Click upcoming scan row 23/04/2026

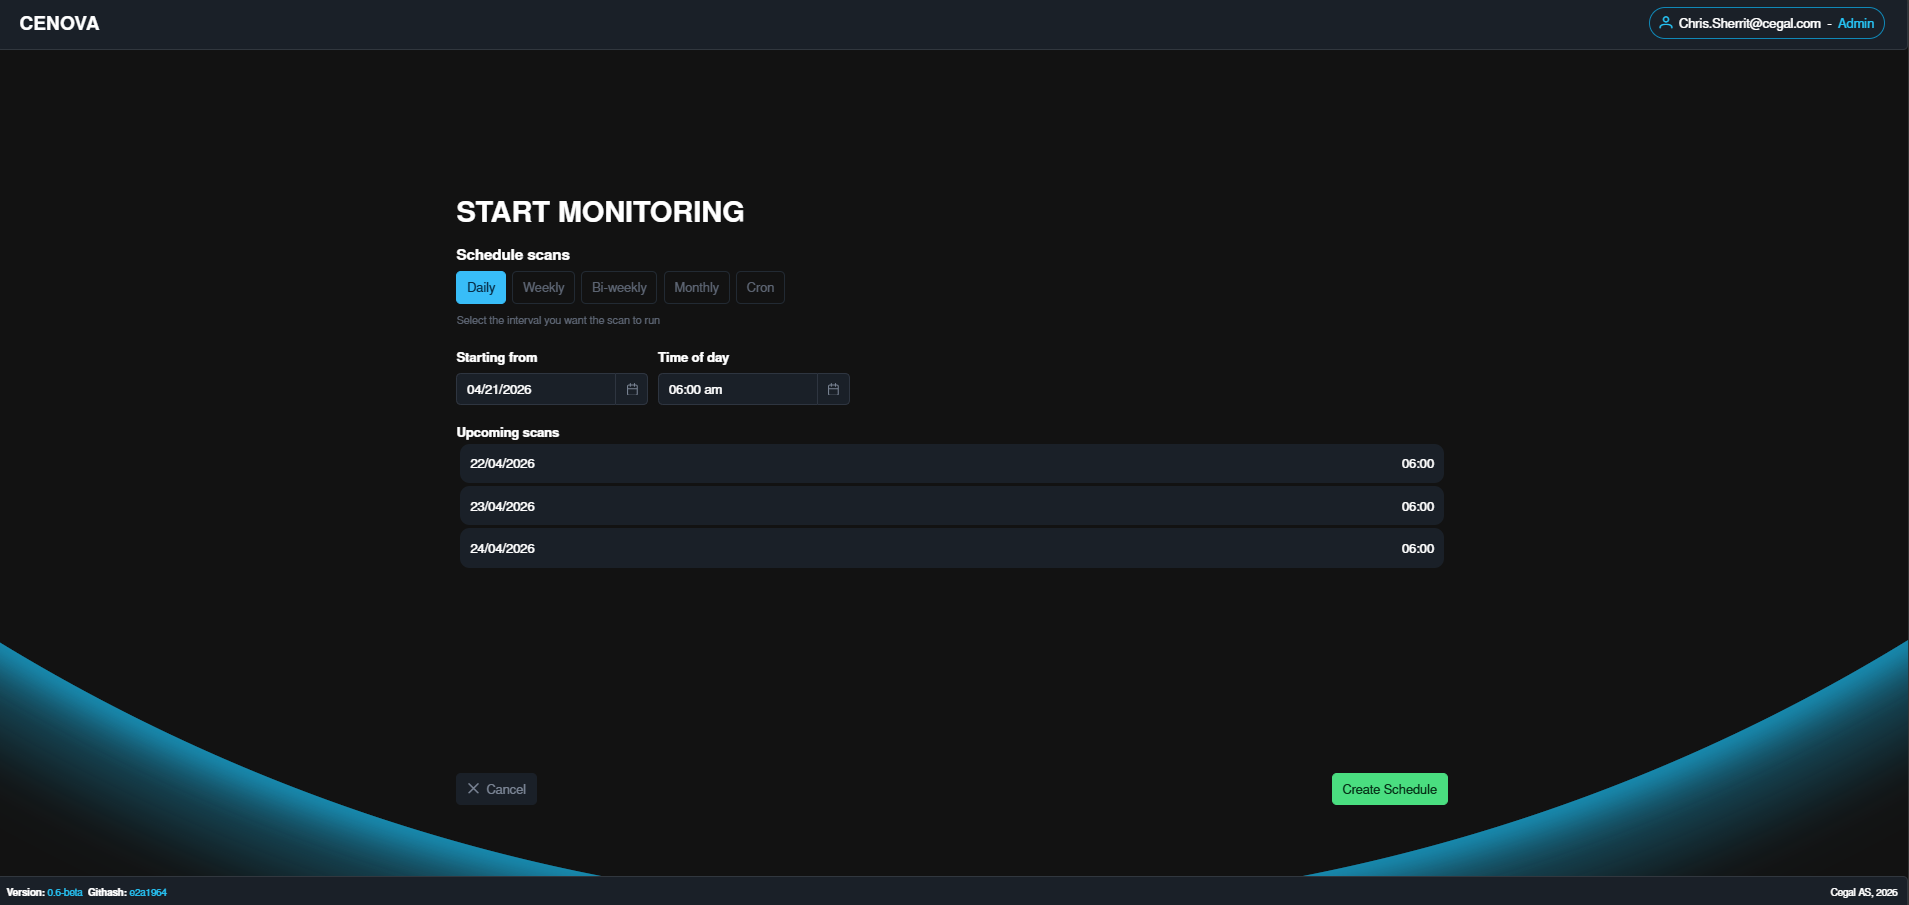pos(952,506)
